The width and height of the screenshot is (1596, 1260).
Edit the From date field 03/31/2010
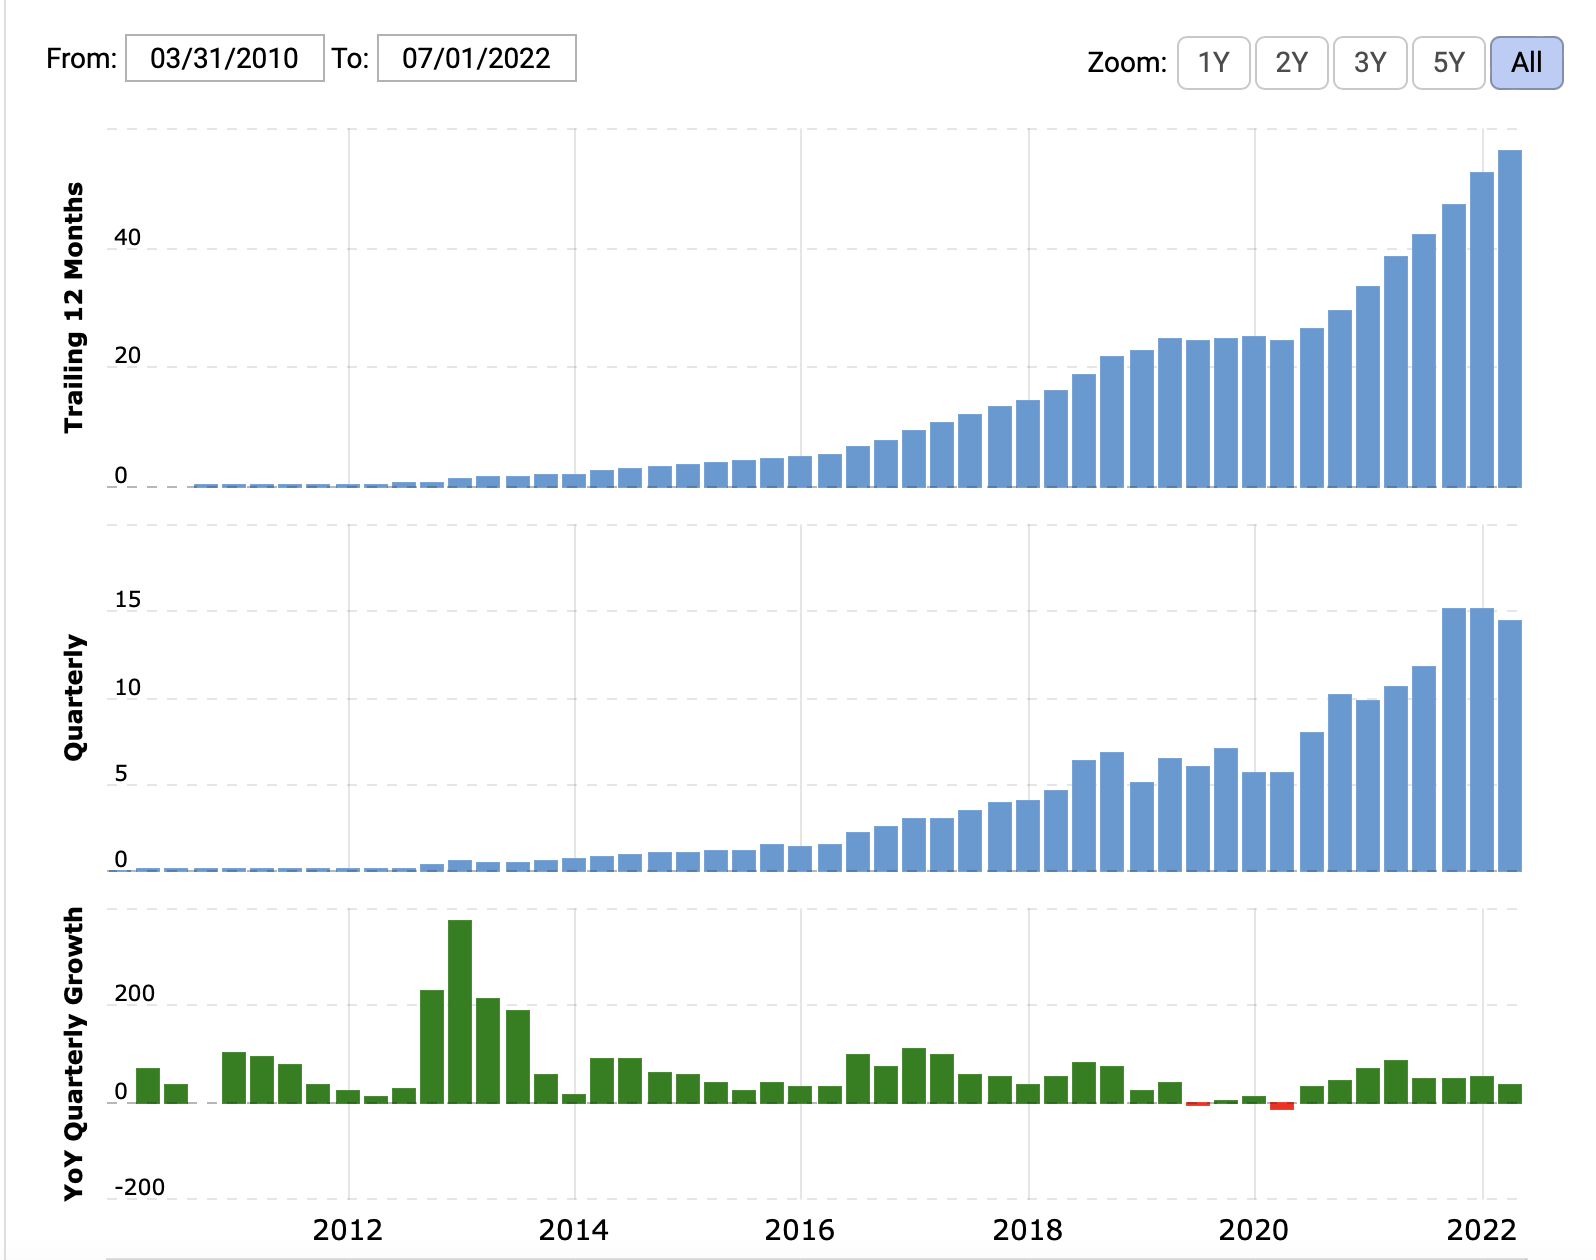225,58
